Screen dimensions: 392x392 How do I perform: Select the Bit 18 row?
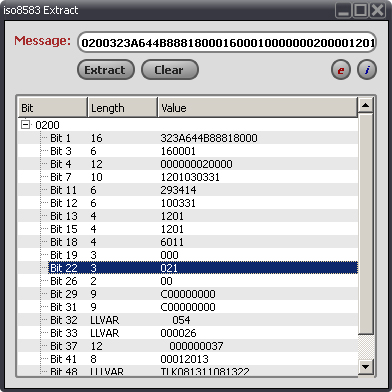click(x=188, y=242)
